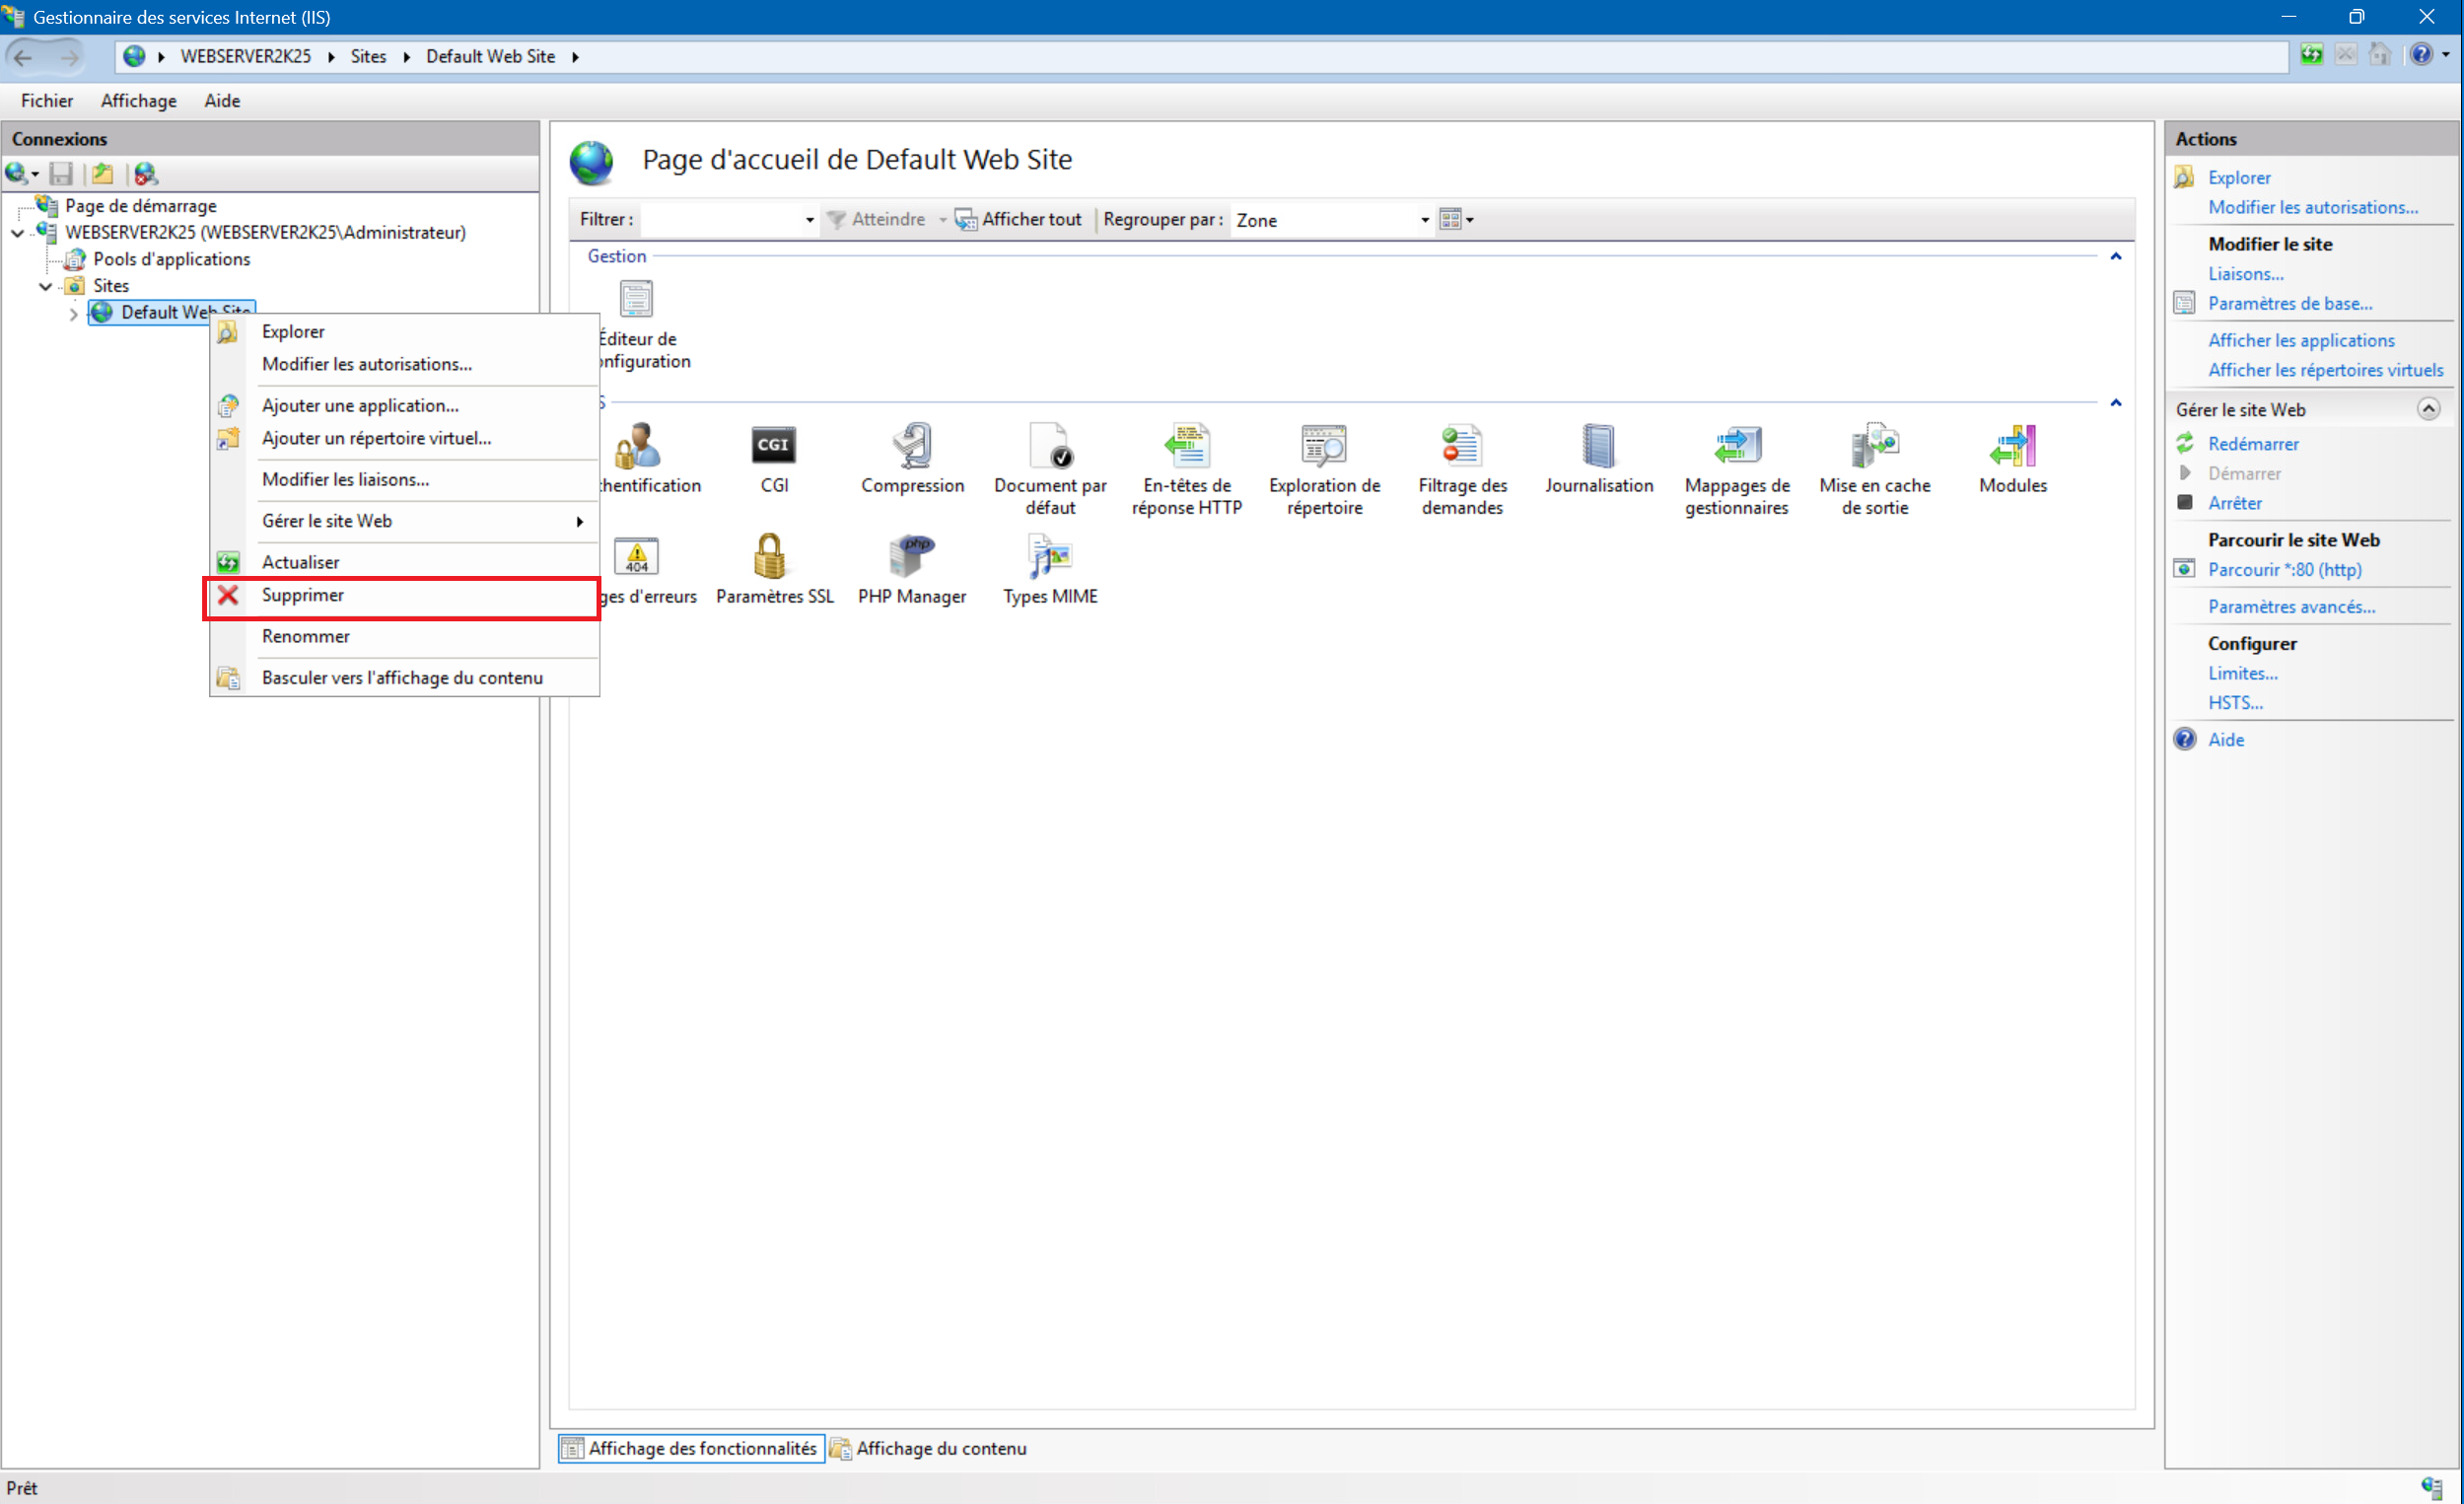The image size is (2464, 1504).
Task: Open the Compression feature
Action: (912, 446)
